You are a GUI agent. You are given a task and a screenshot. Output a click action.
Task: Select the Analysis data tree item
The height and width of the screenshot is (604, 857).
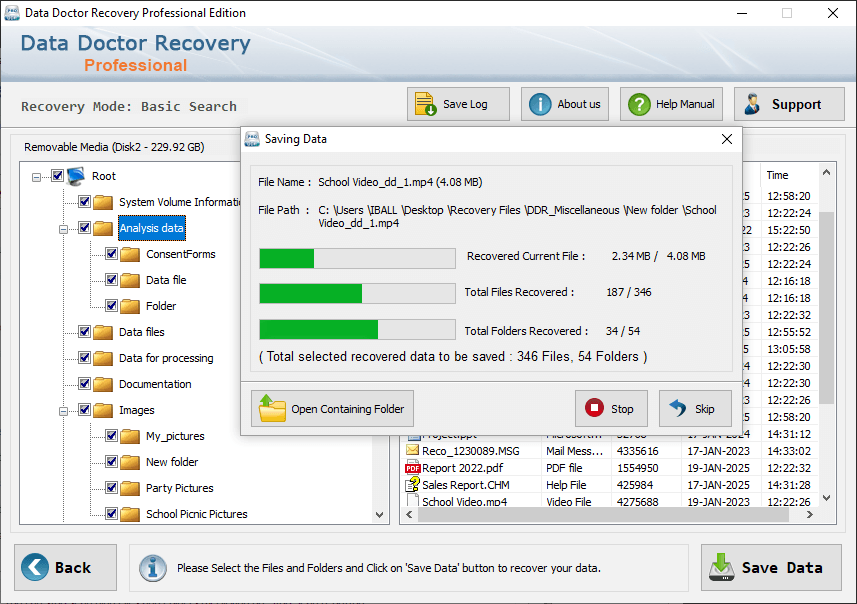tap(152, 228)
